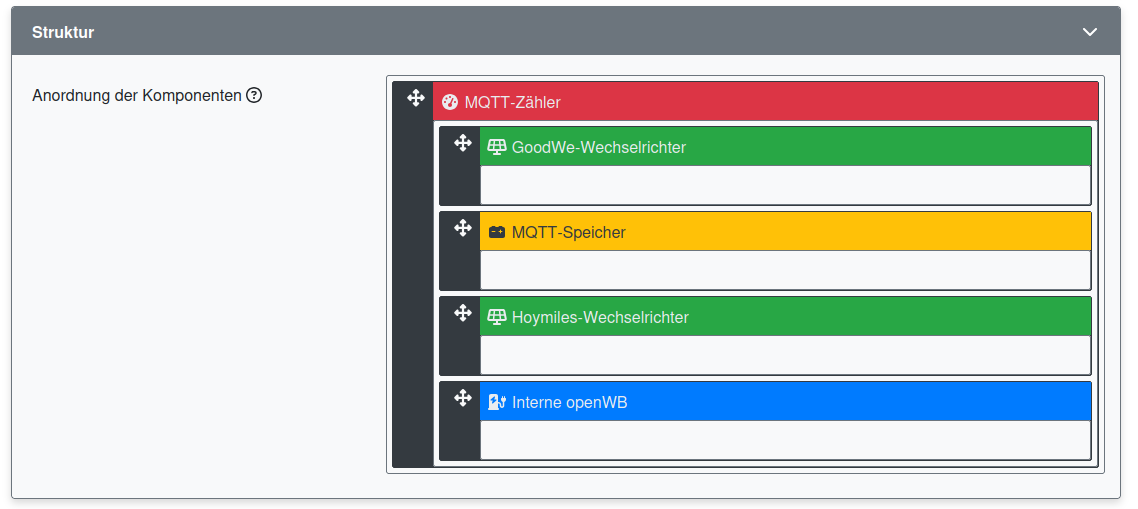This screenshot has height=509, width=1138.
Task: Select the MQTT-Speicher label
Action: (568, 232)
